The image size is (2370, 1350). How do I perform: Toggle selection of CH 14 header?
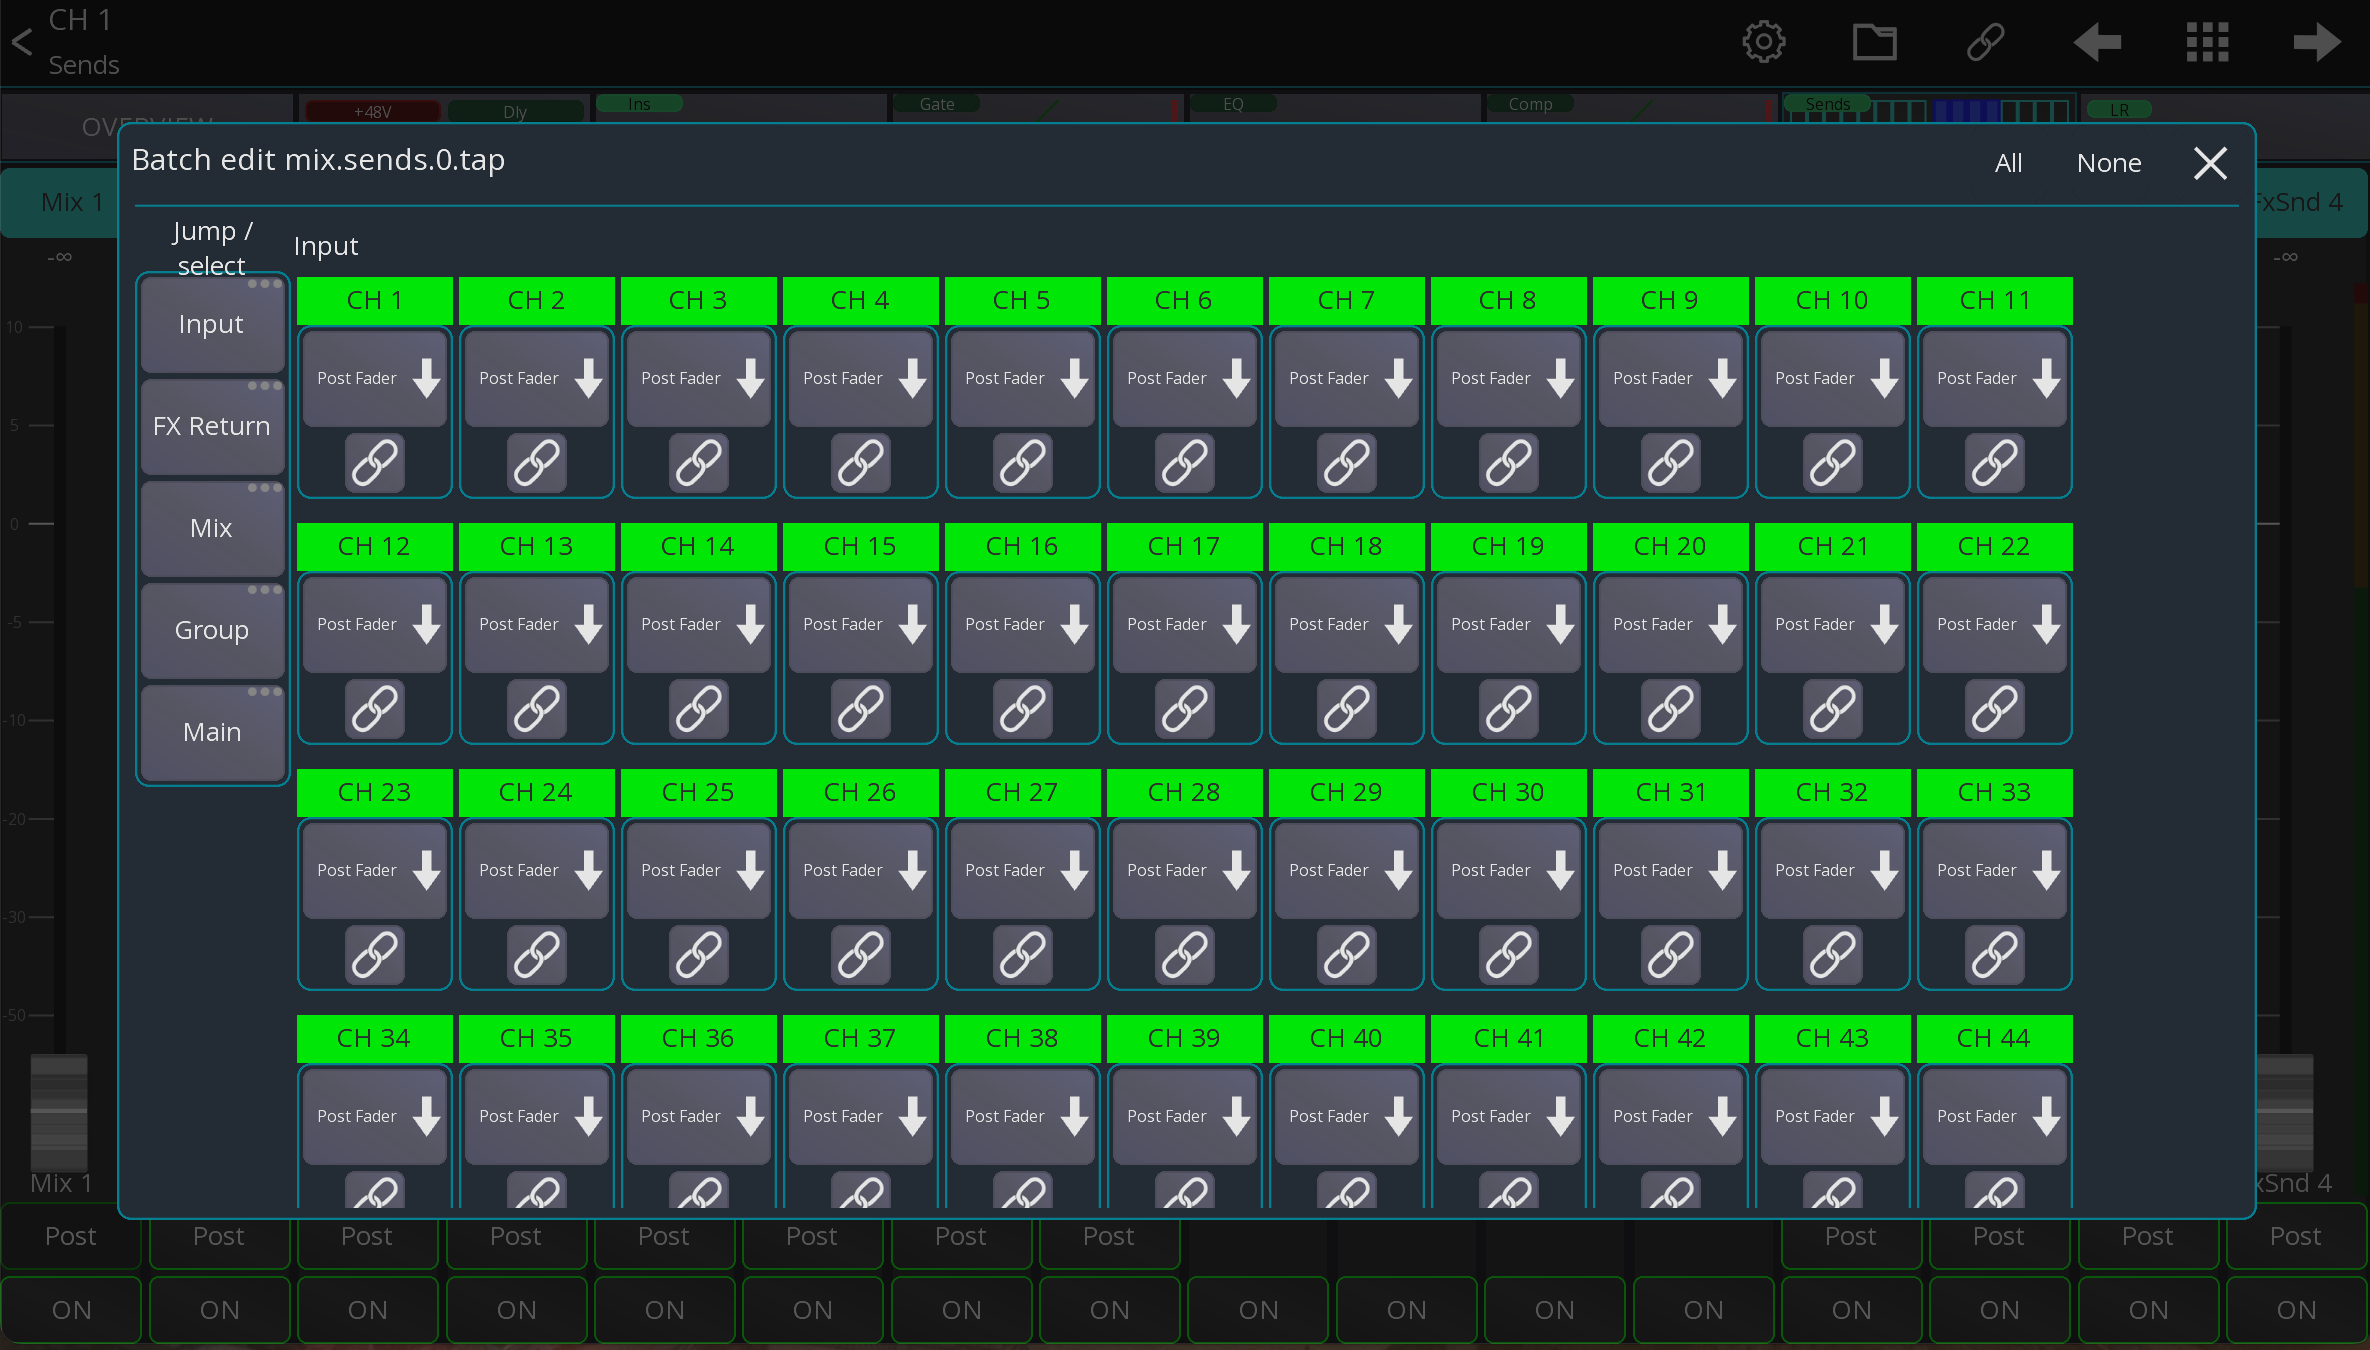[699, 547]
